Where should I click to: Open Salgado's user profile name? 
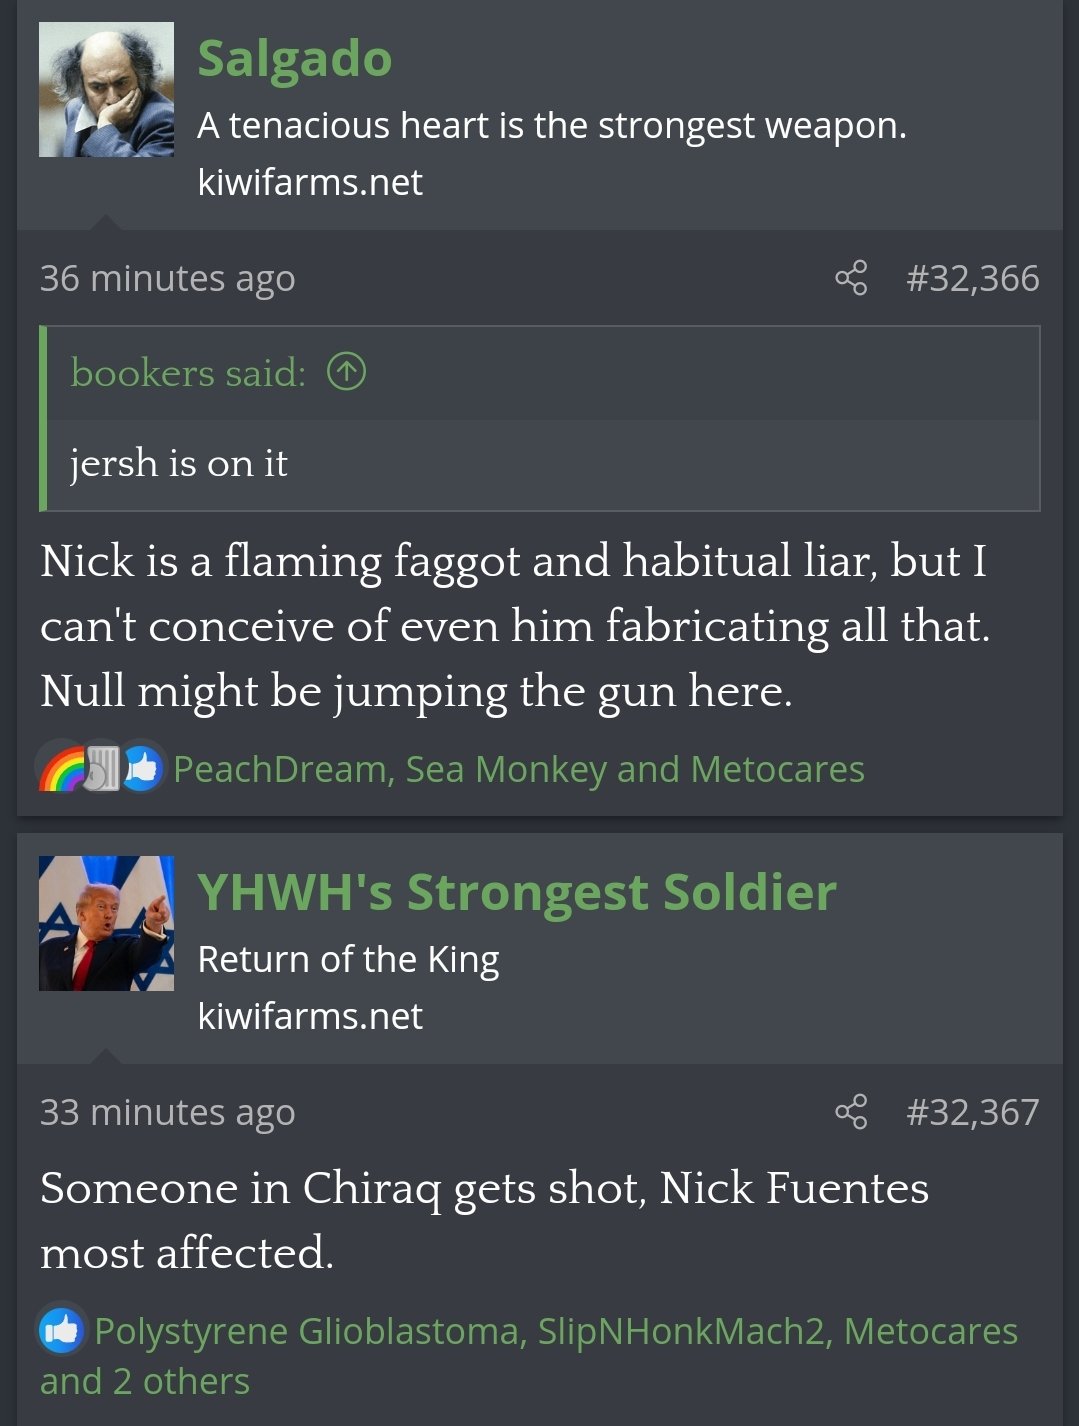(294, 57)
